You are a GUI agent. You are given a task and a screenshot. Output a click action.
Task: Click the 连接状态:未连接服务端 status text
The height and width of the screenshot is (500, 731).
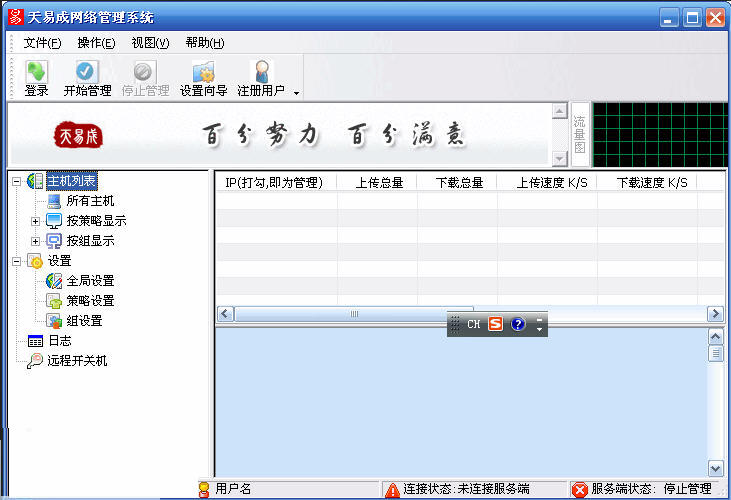coord(466,489)
